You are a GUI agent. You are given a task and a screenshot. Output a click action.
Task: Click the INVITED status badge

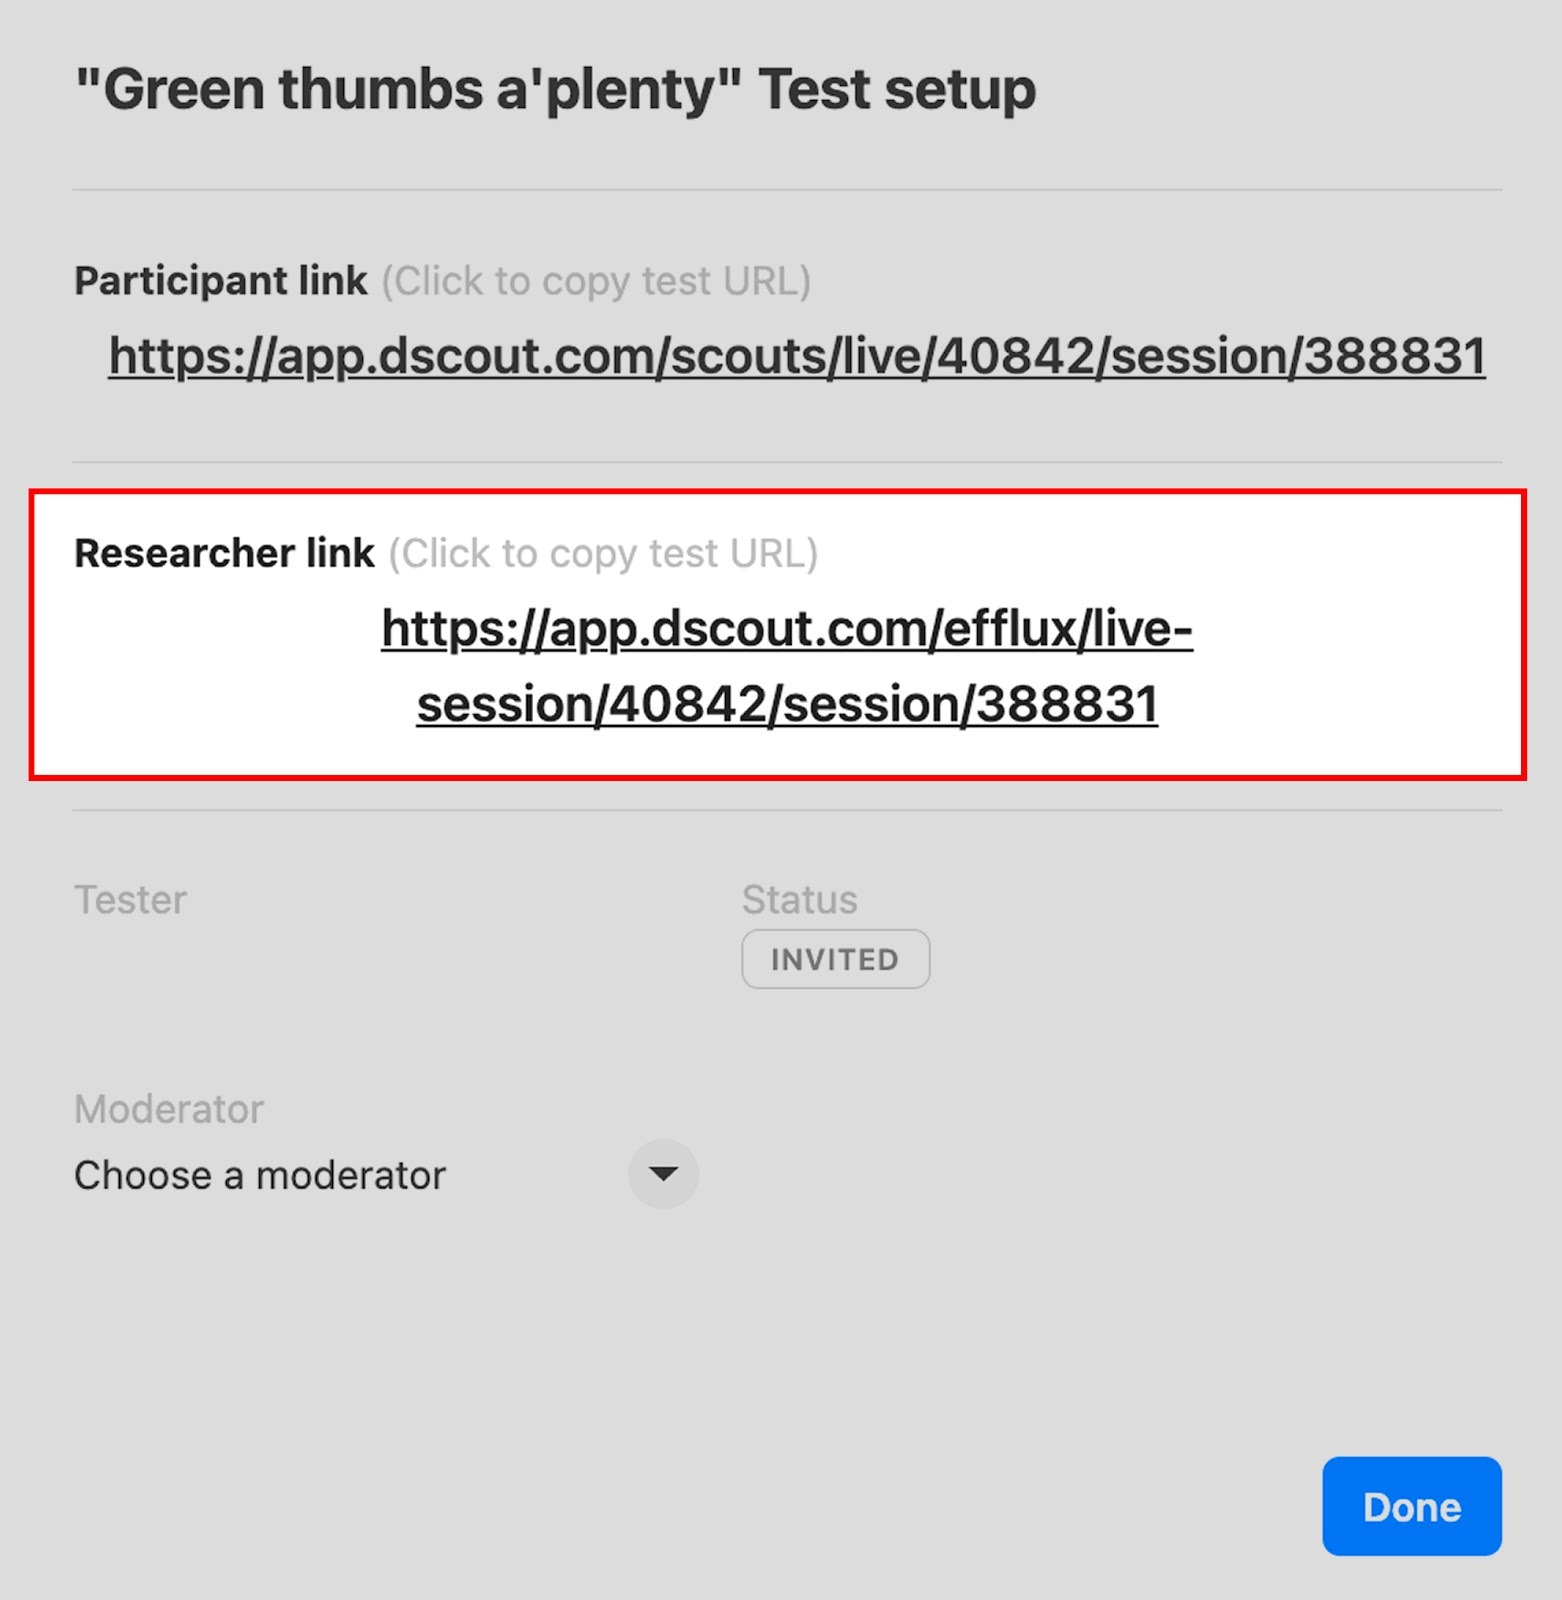[835, 960]
